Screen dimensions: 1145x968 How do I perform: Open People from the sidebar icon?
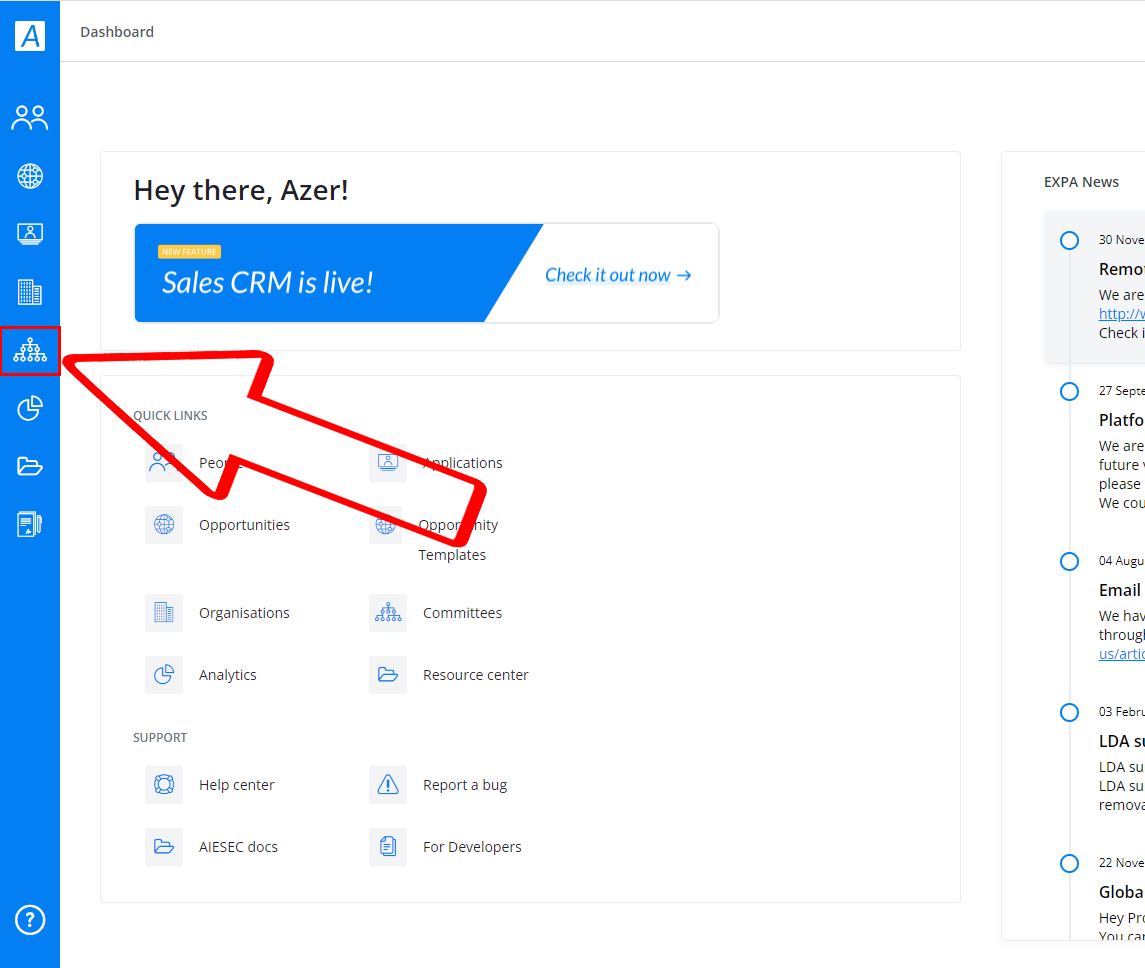(x=30, y=118)
